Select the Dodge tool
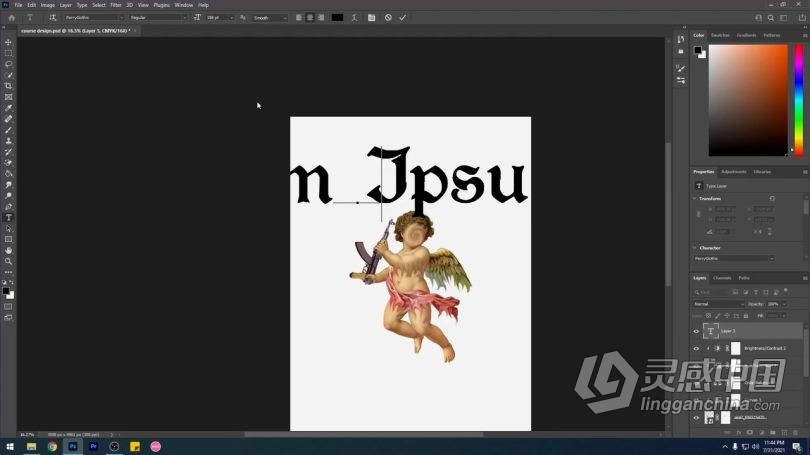Image resolution: width=810 pixels, height=455 pixels. tap(8, 196)
